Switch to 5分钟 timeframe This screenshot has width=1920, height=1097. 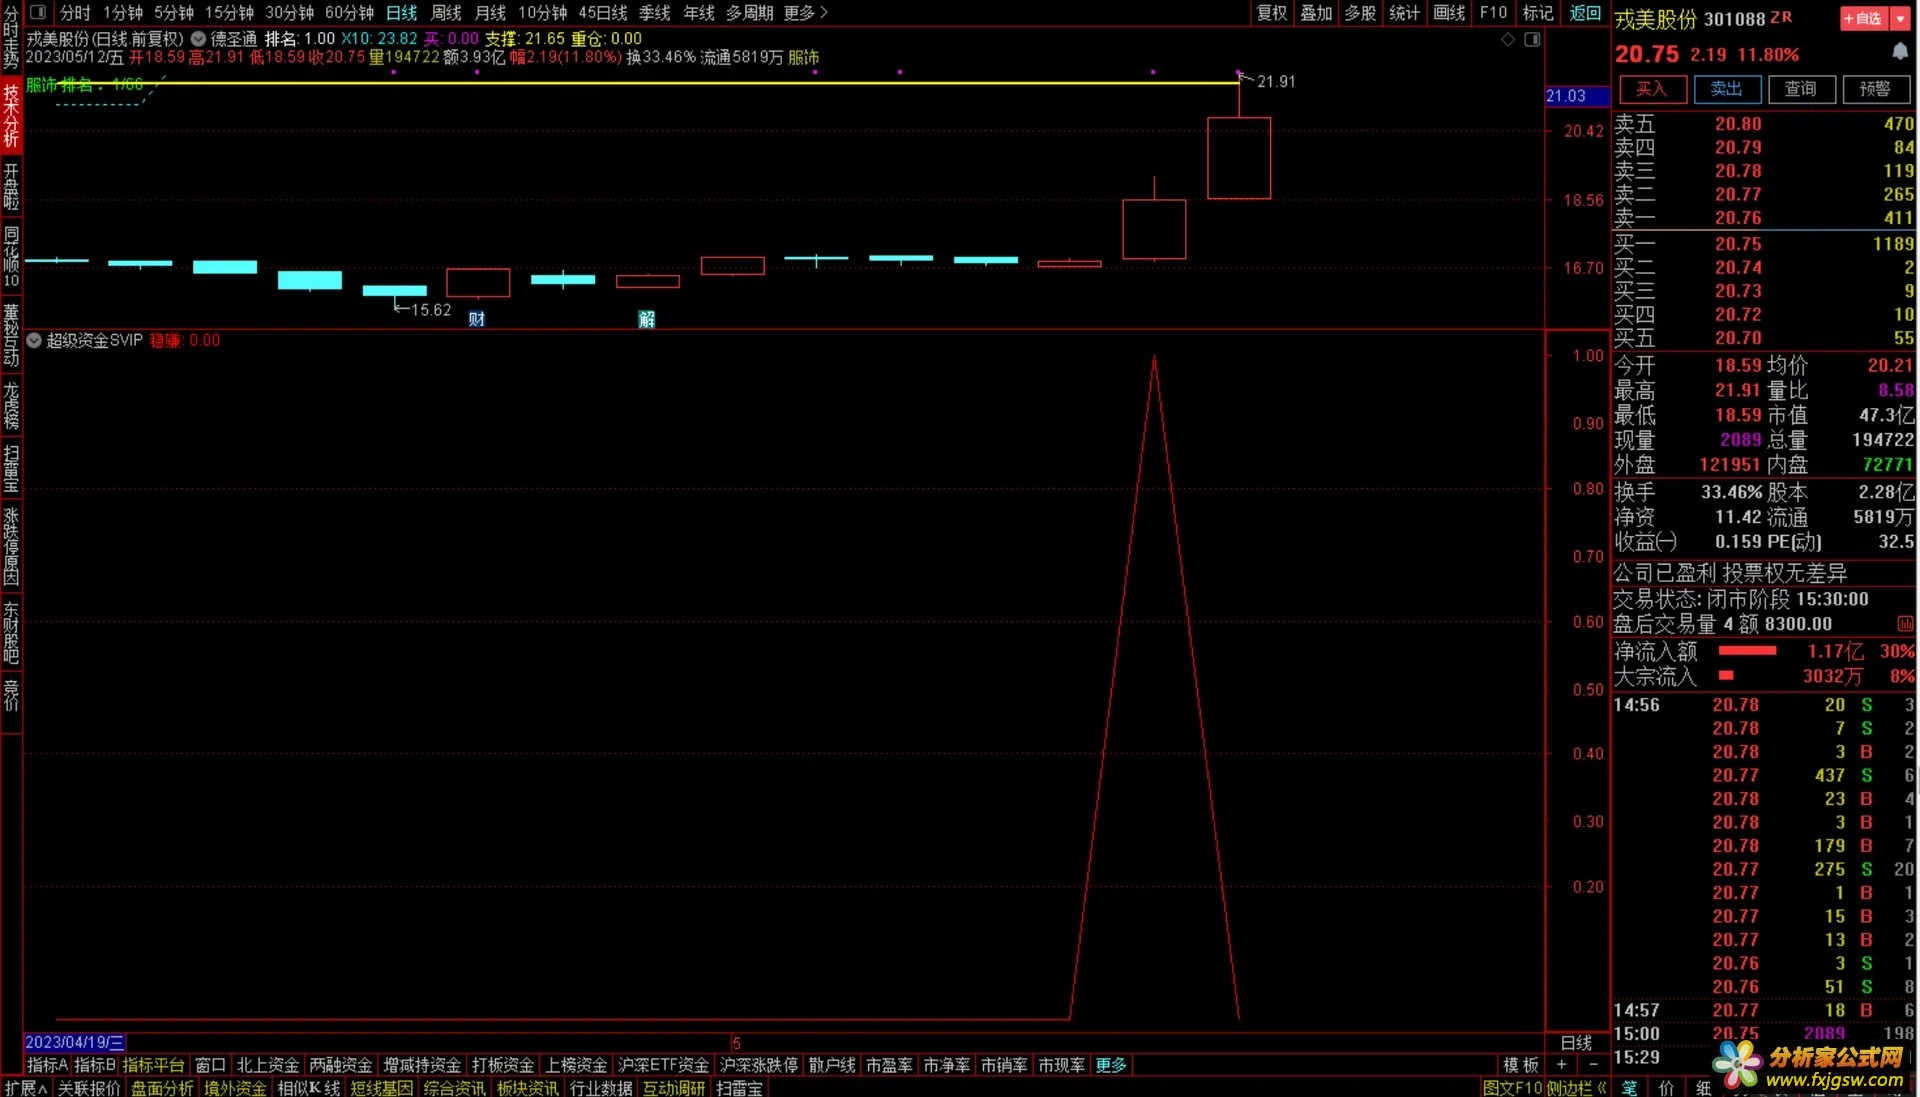[x=174, y=13]
